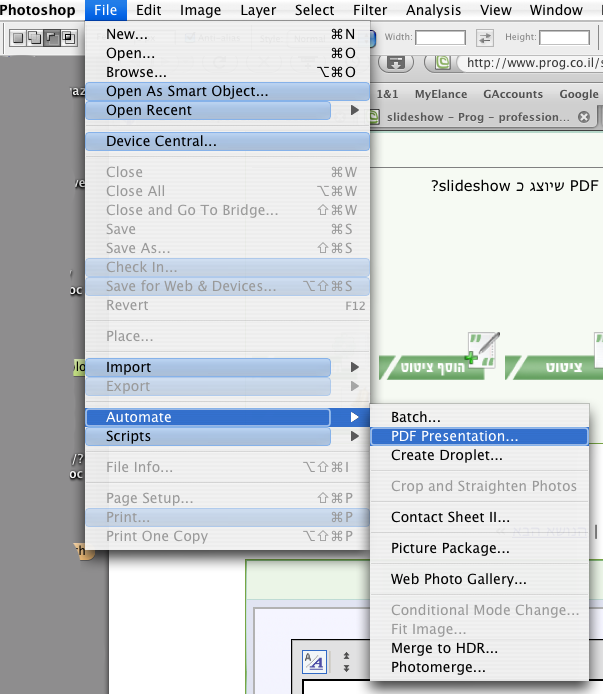
Task: Click the browser toolbar download-style icon
Action: click(x=396, y=63)
